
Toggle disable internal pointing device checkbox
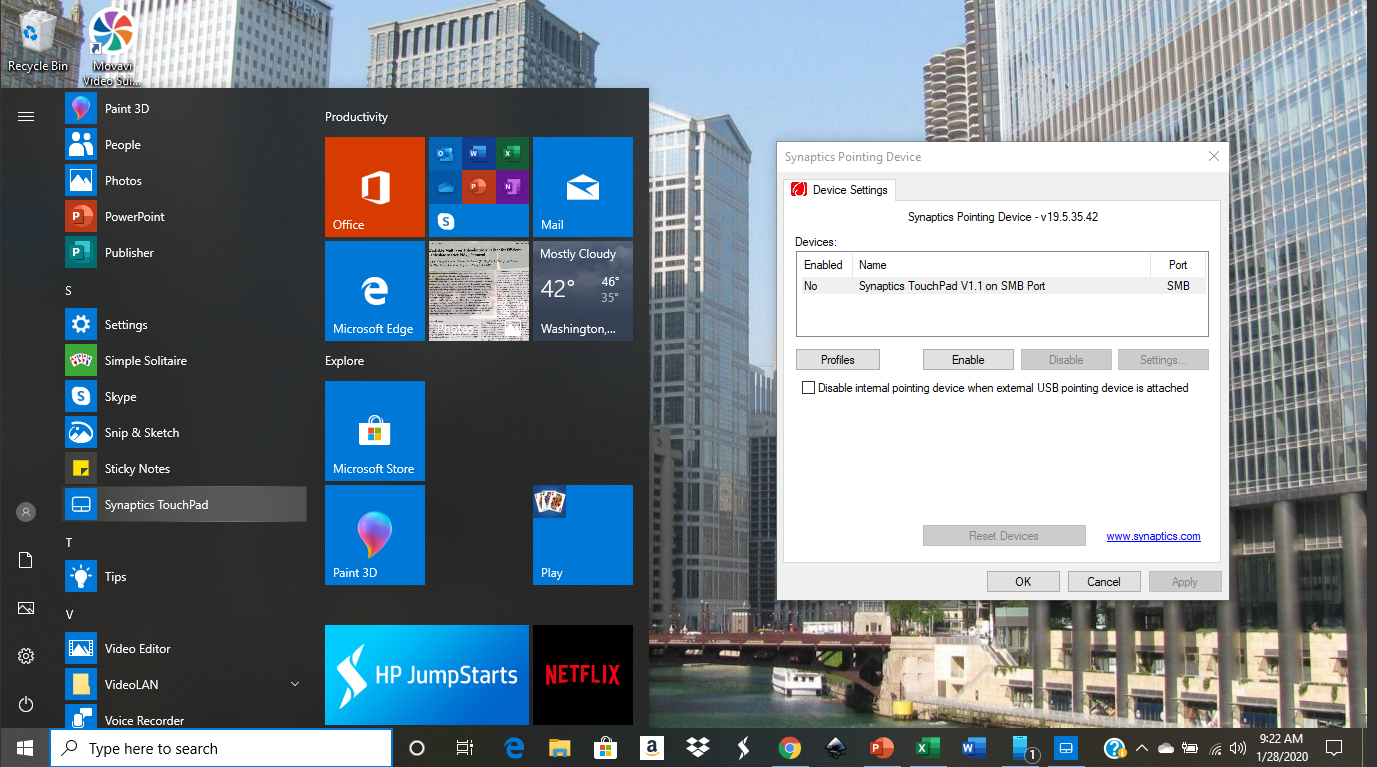[x=809, y=388]
